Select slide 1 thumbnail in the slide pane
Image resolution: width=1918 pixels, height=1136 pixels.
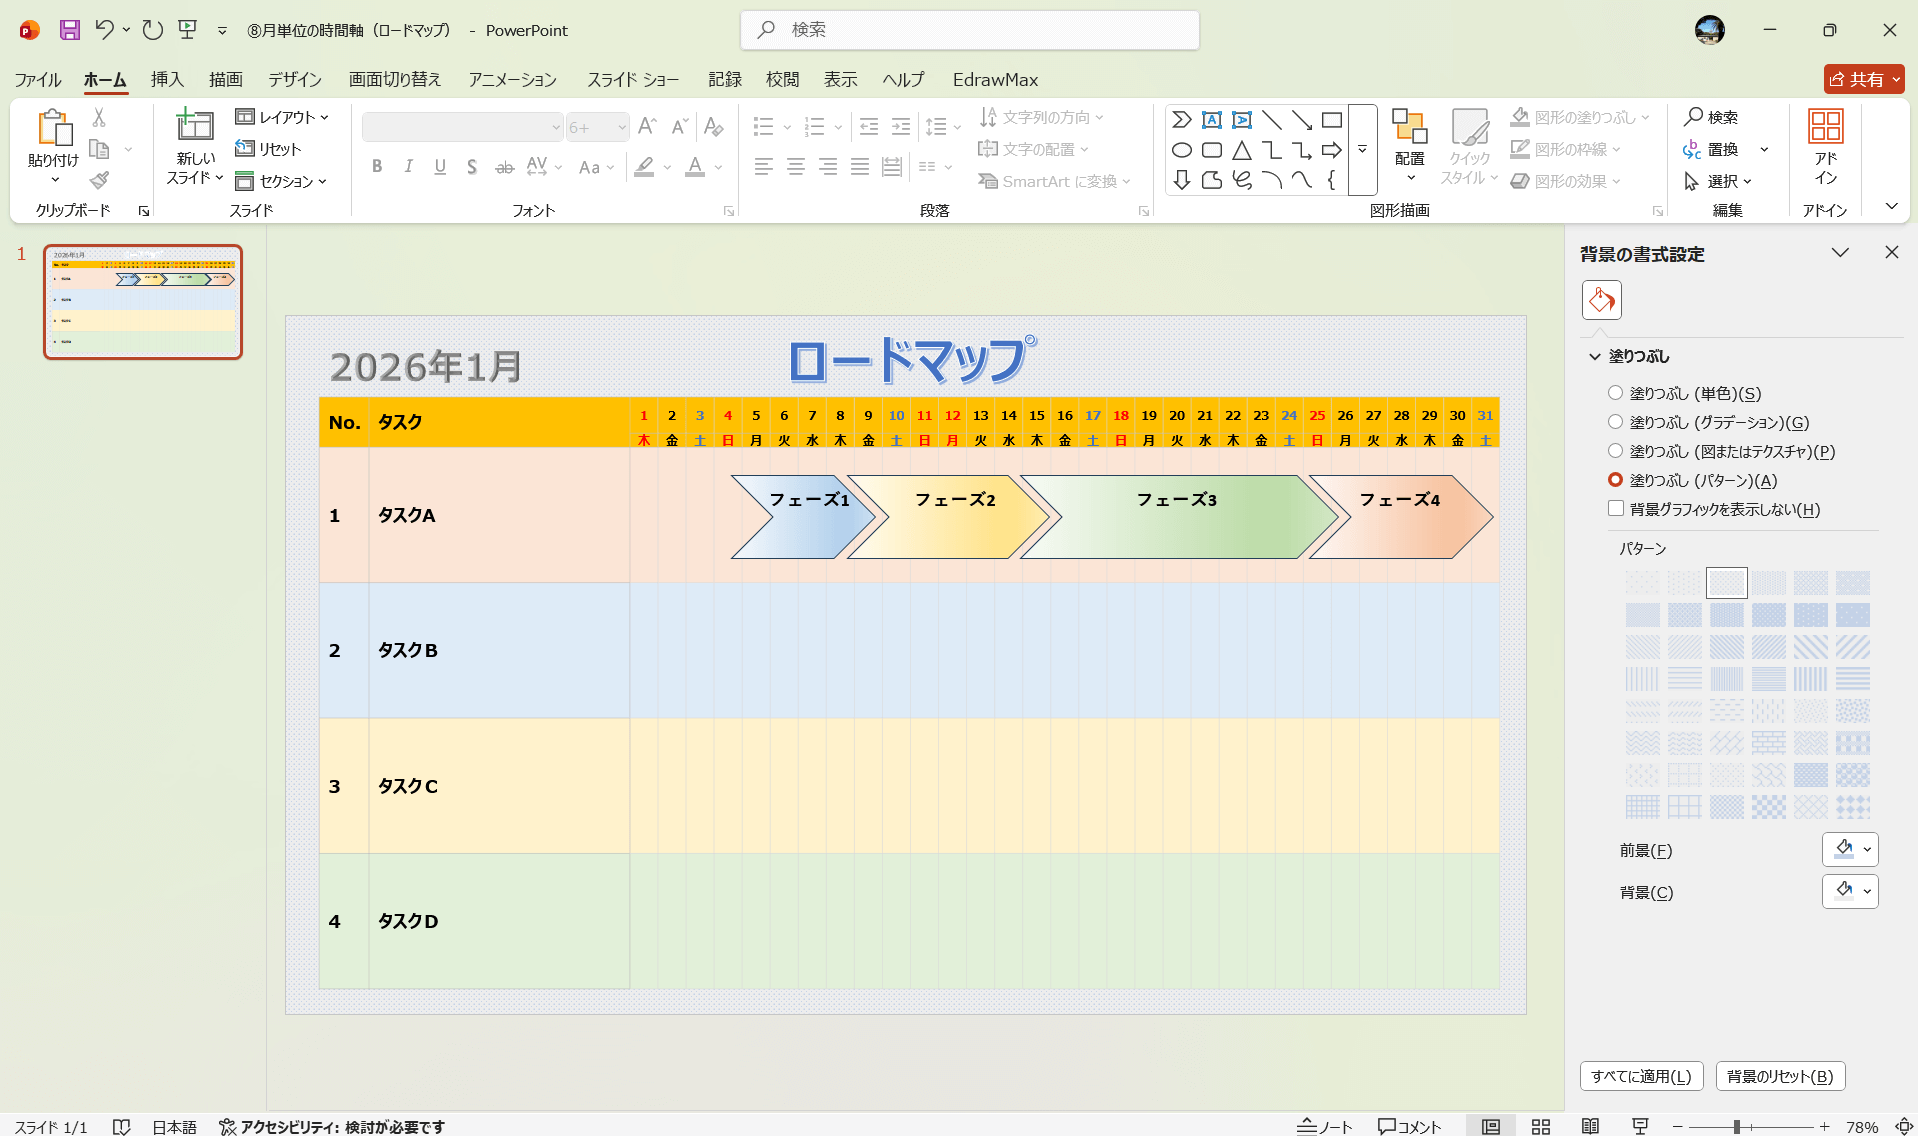[142, 302]
